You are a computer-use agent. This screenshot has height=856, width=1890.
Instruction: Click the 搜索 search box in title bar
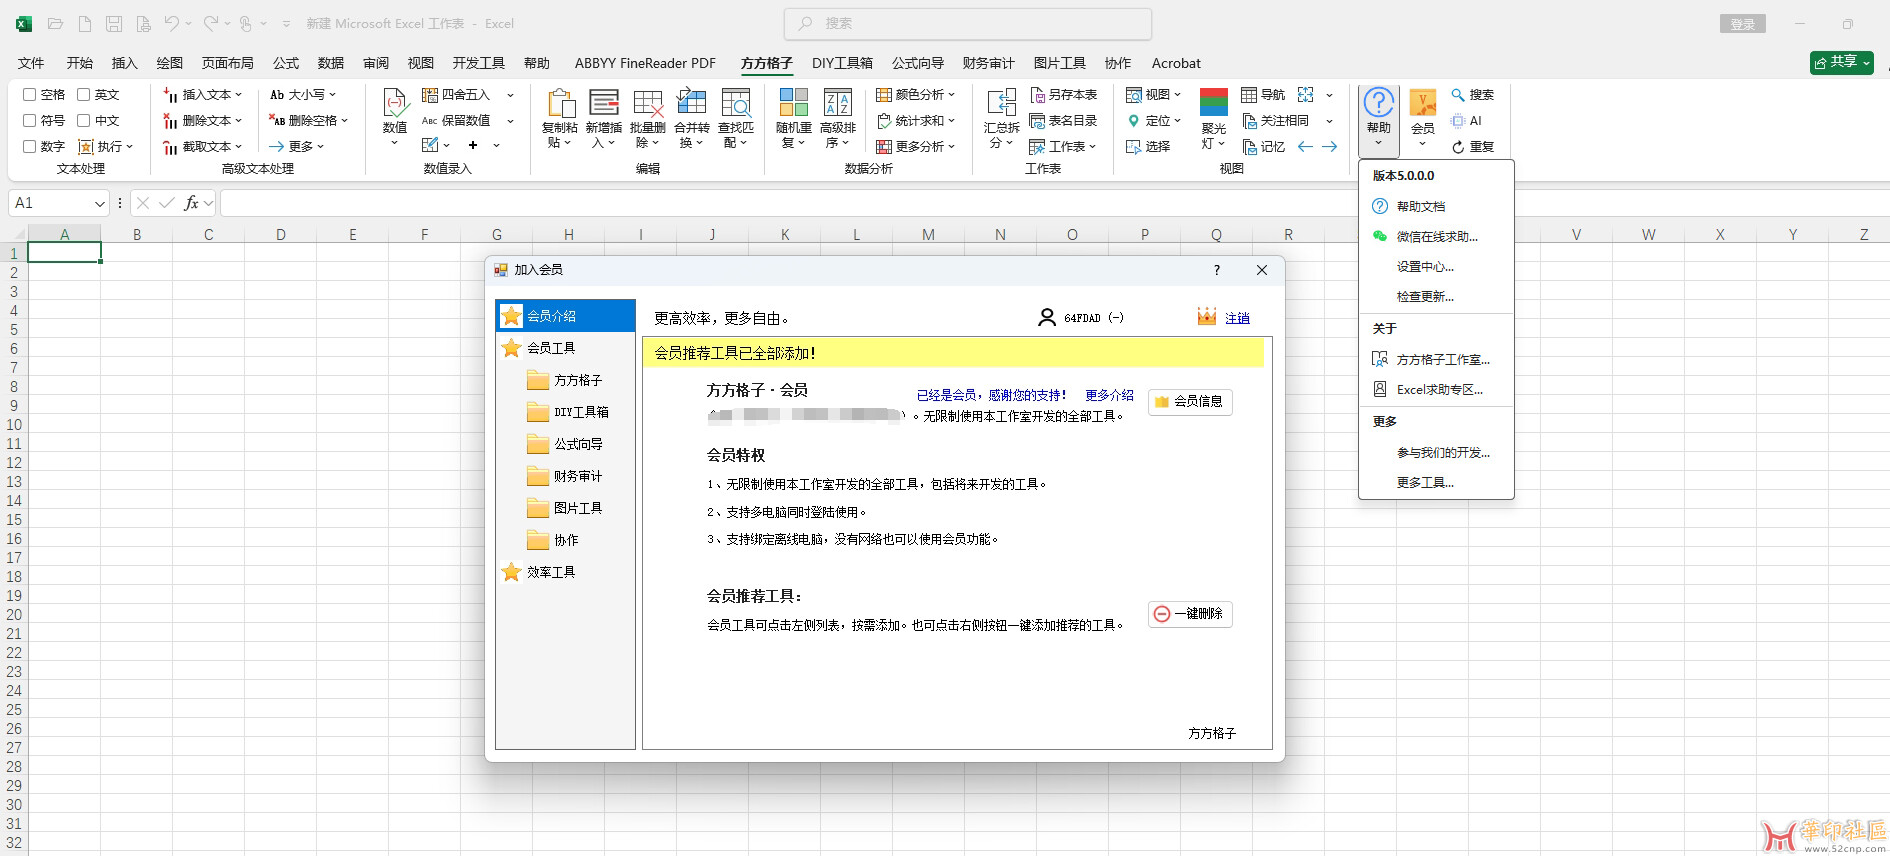pos(968,23)
